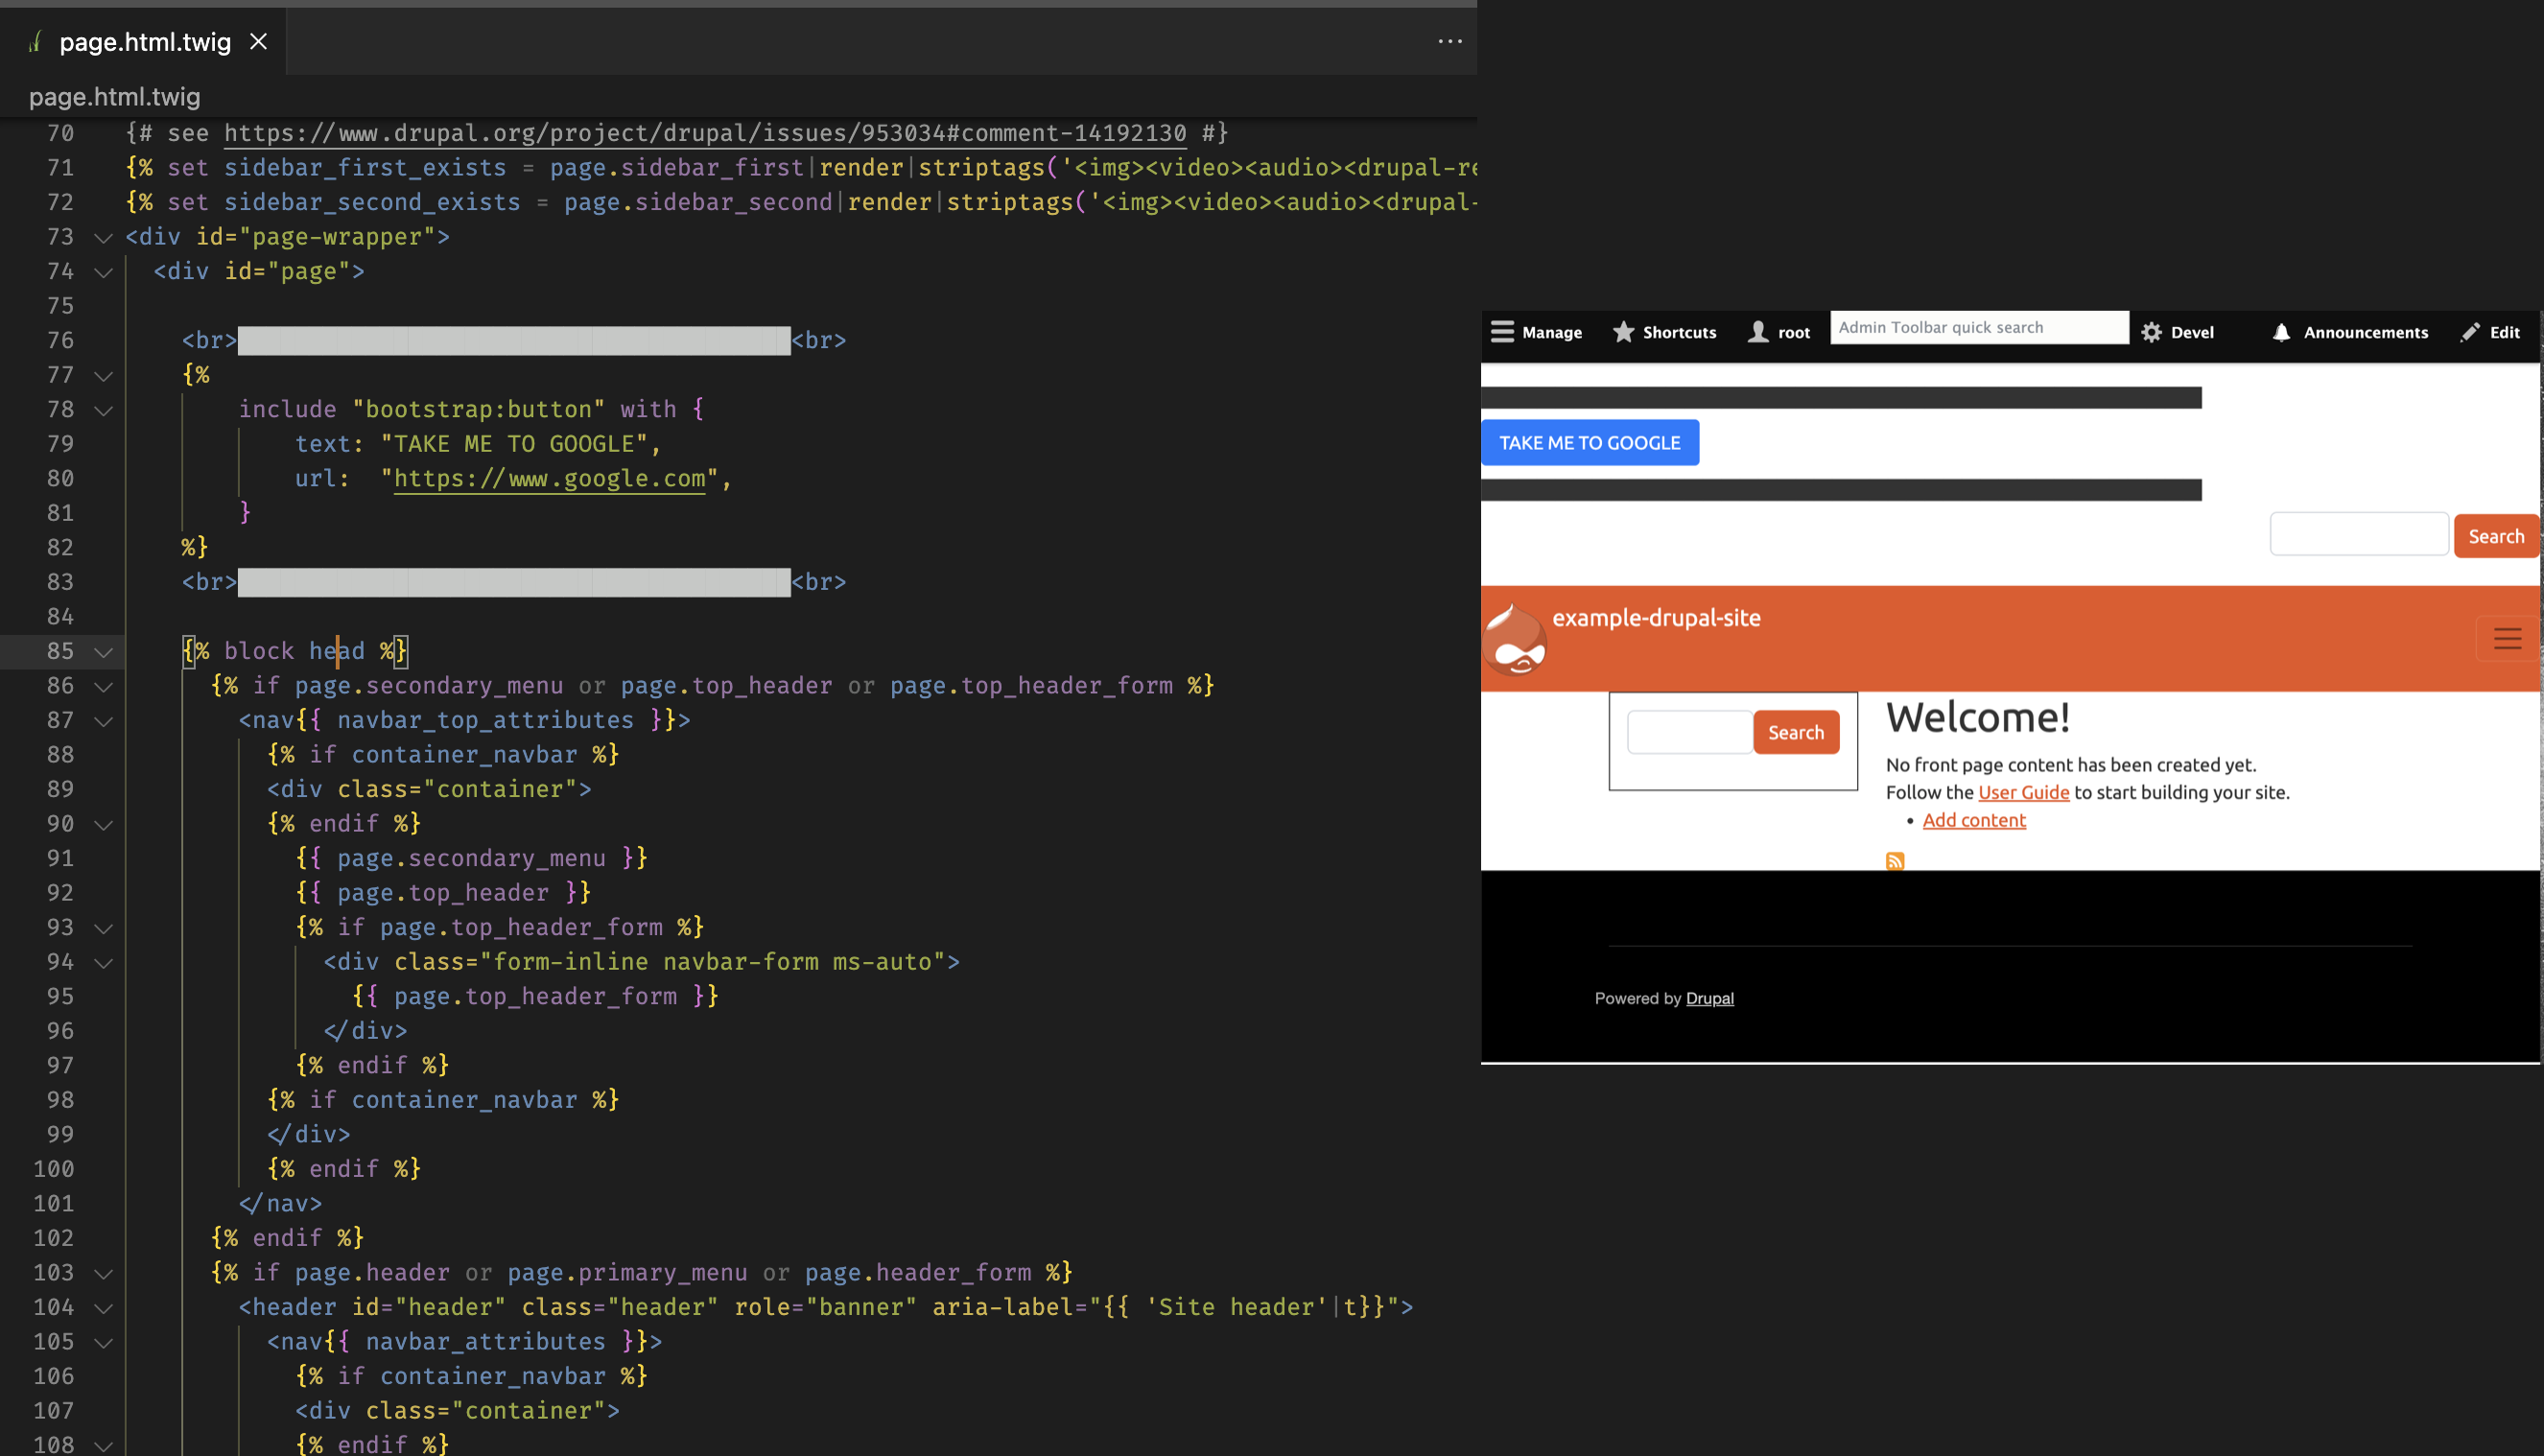Click the RSS feed icon
Viewport: 2544px width, 1456px height.
[1894, 861]
